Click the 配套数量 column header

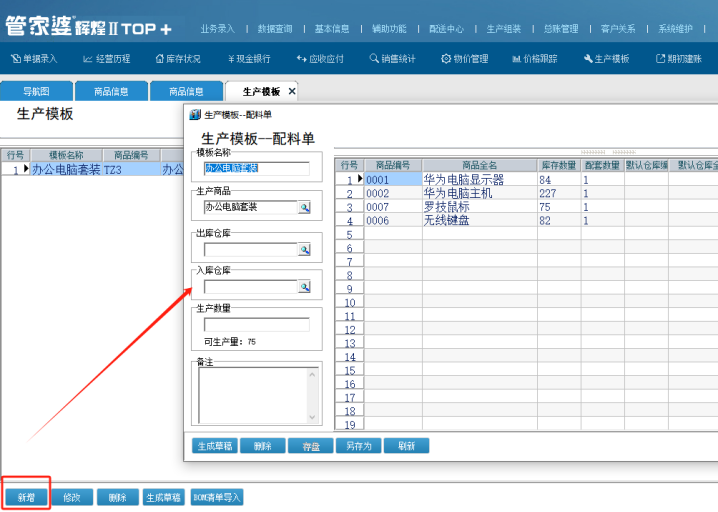coord(603,165)
